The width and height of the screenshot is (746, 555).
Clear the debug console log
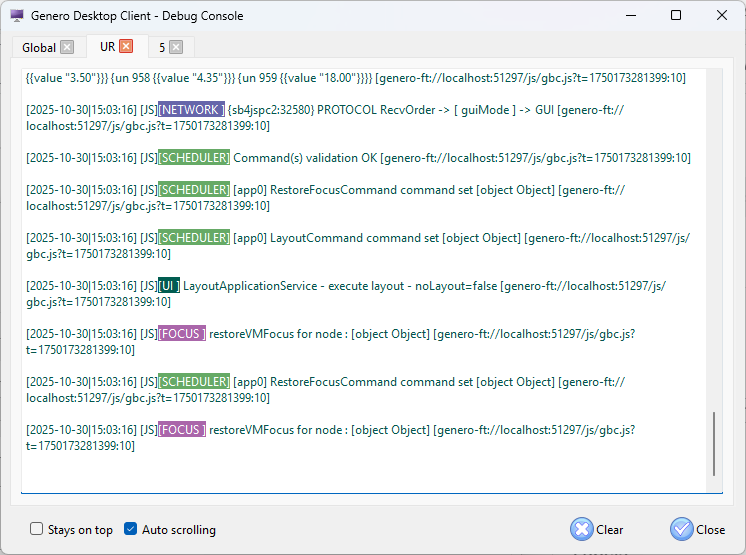(x=597, y=529)
